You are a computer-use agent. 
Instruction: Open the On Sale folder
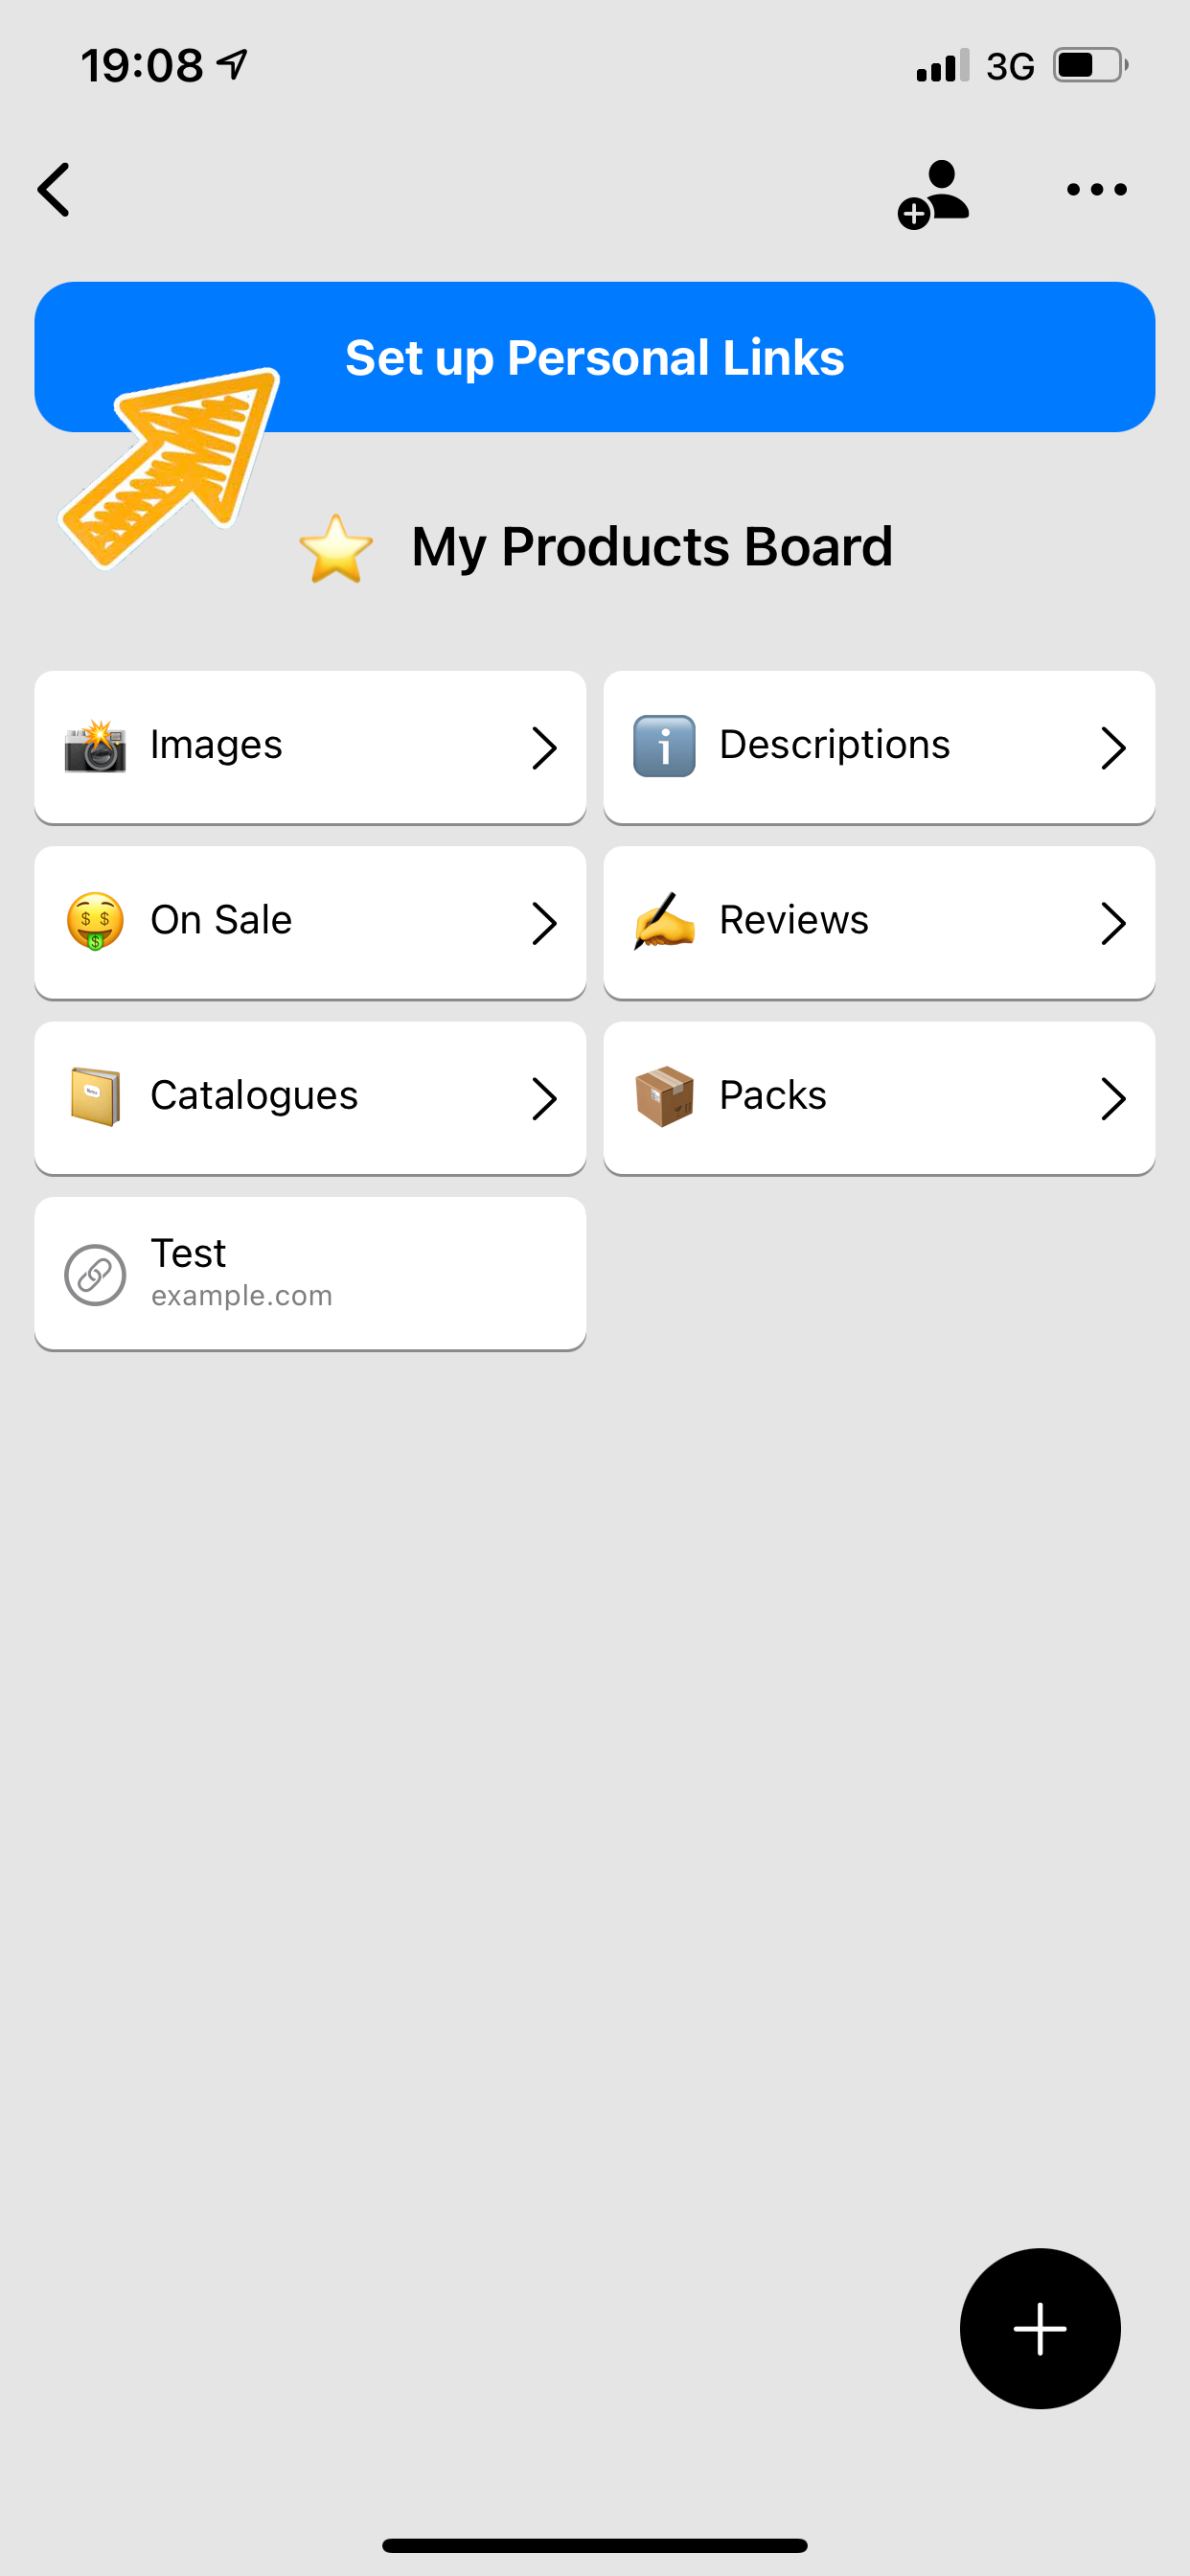tap(310, 922)
